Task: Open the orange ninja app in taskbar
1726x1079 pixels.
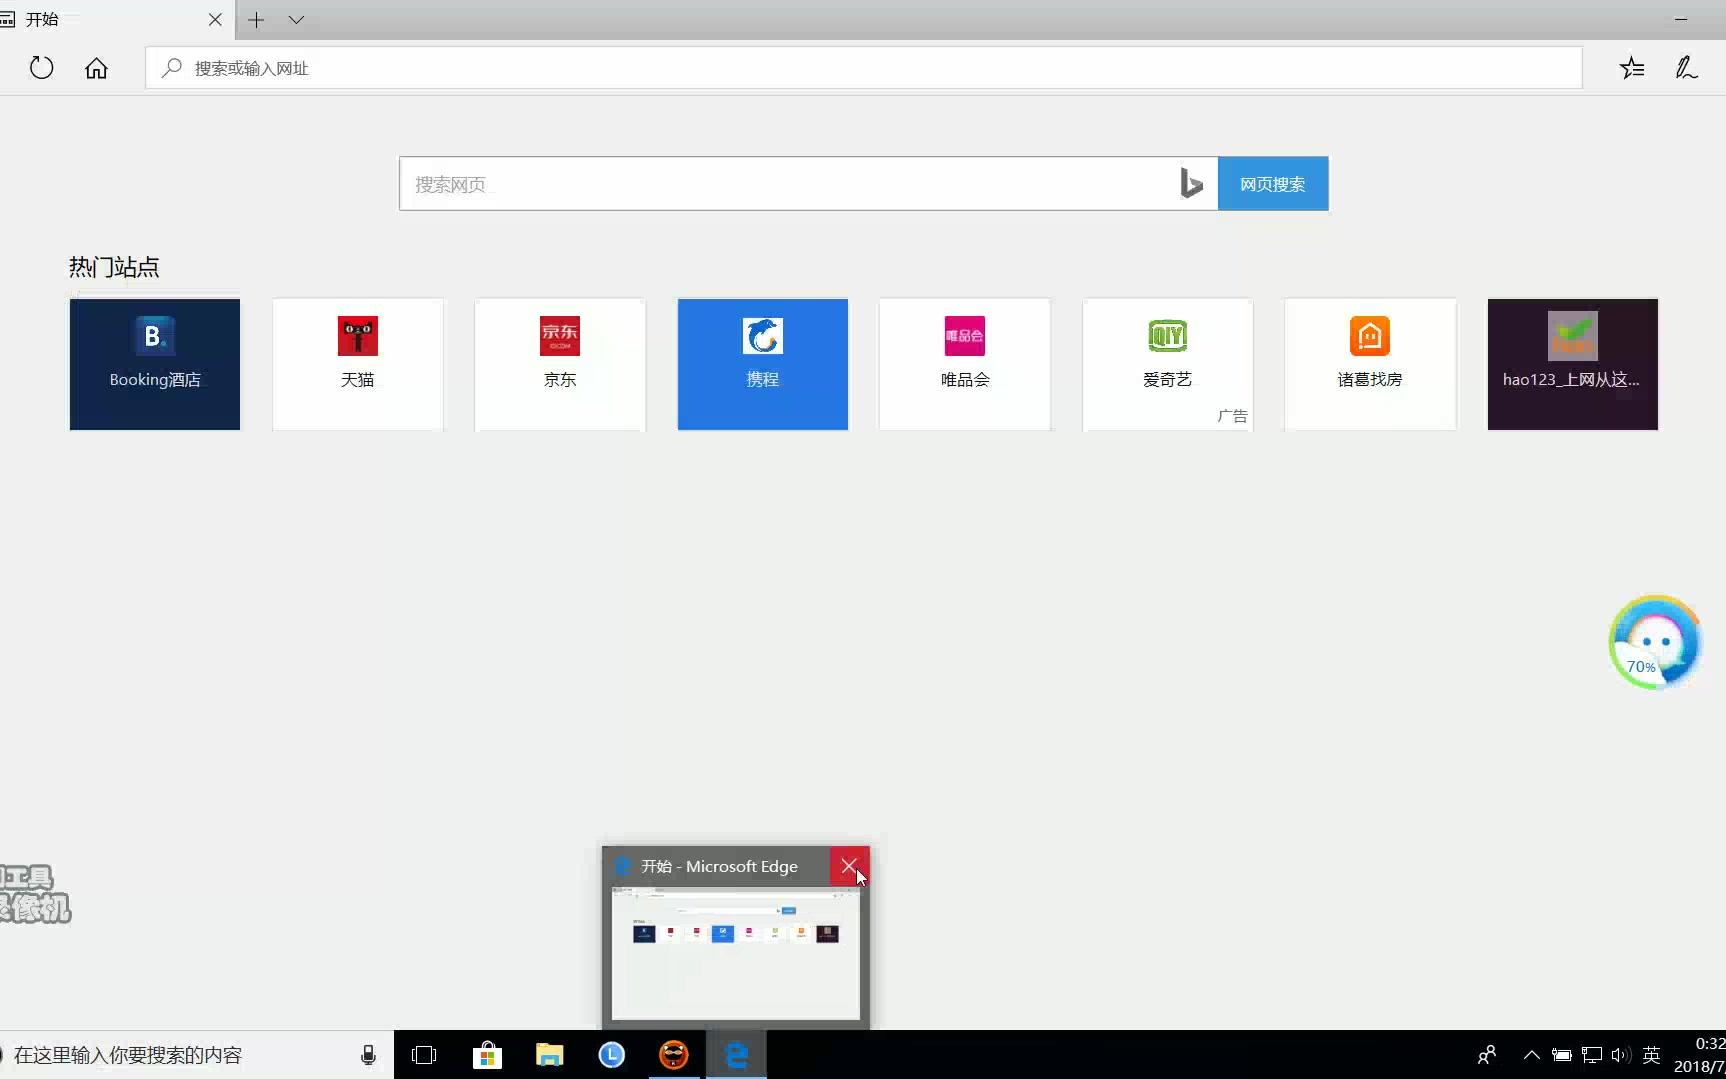Action: click(x=674, y=1055)
